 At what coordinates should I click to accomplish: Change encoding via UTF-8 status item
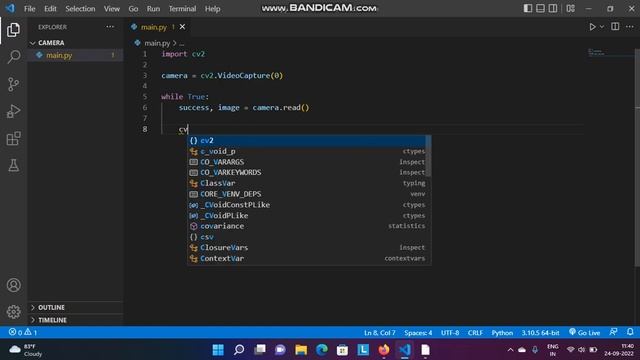click(x=450, y=333)
